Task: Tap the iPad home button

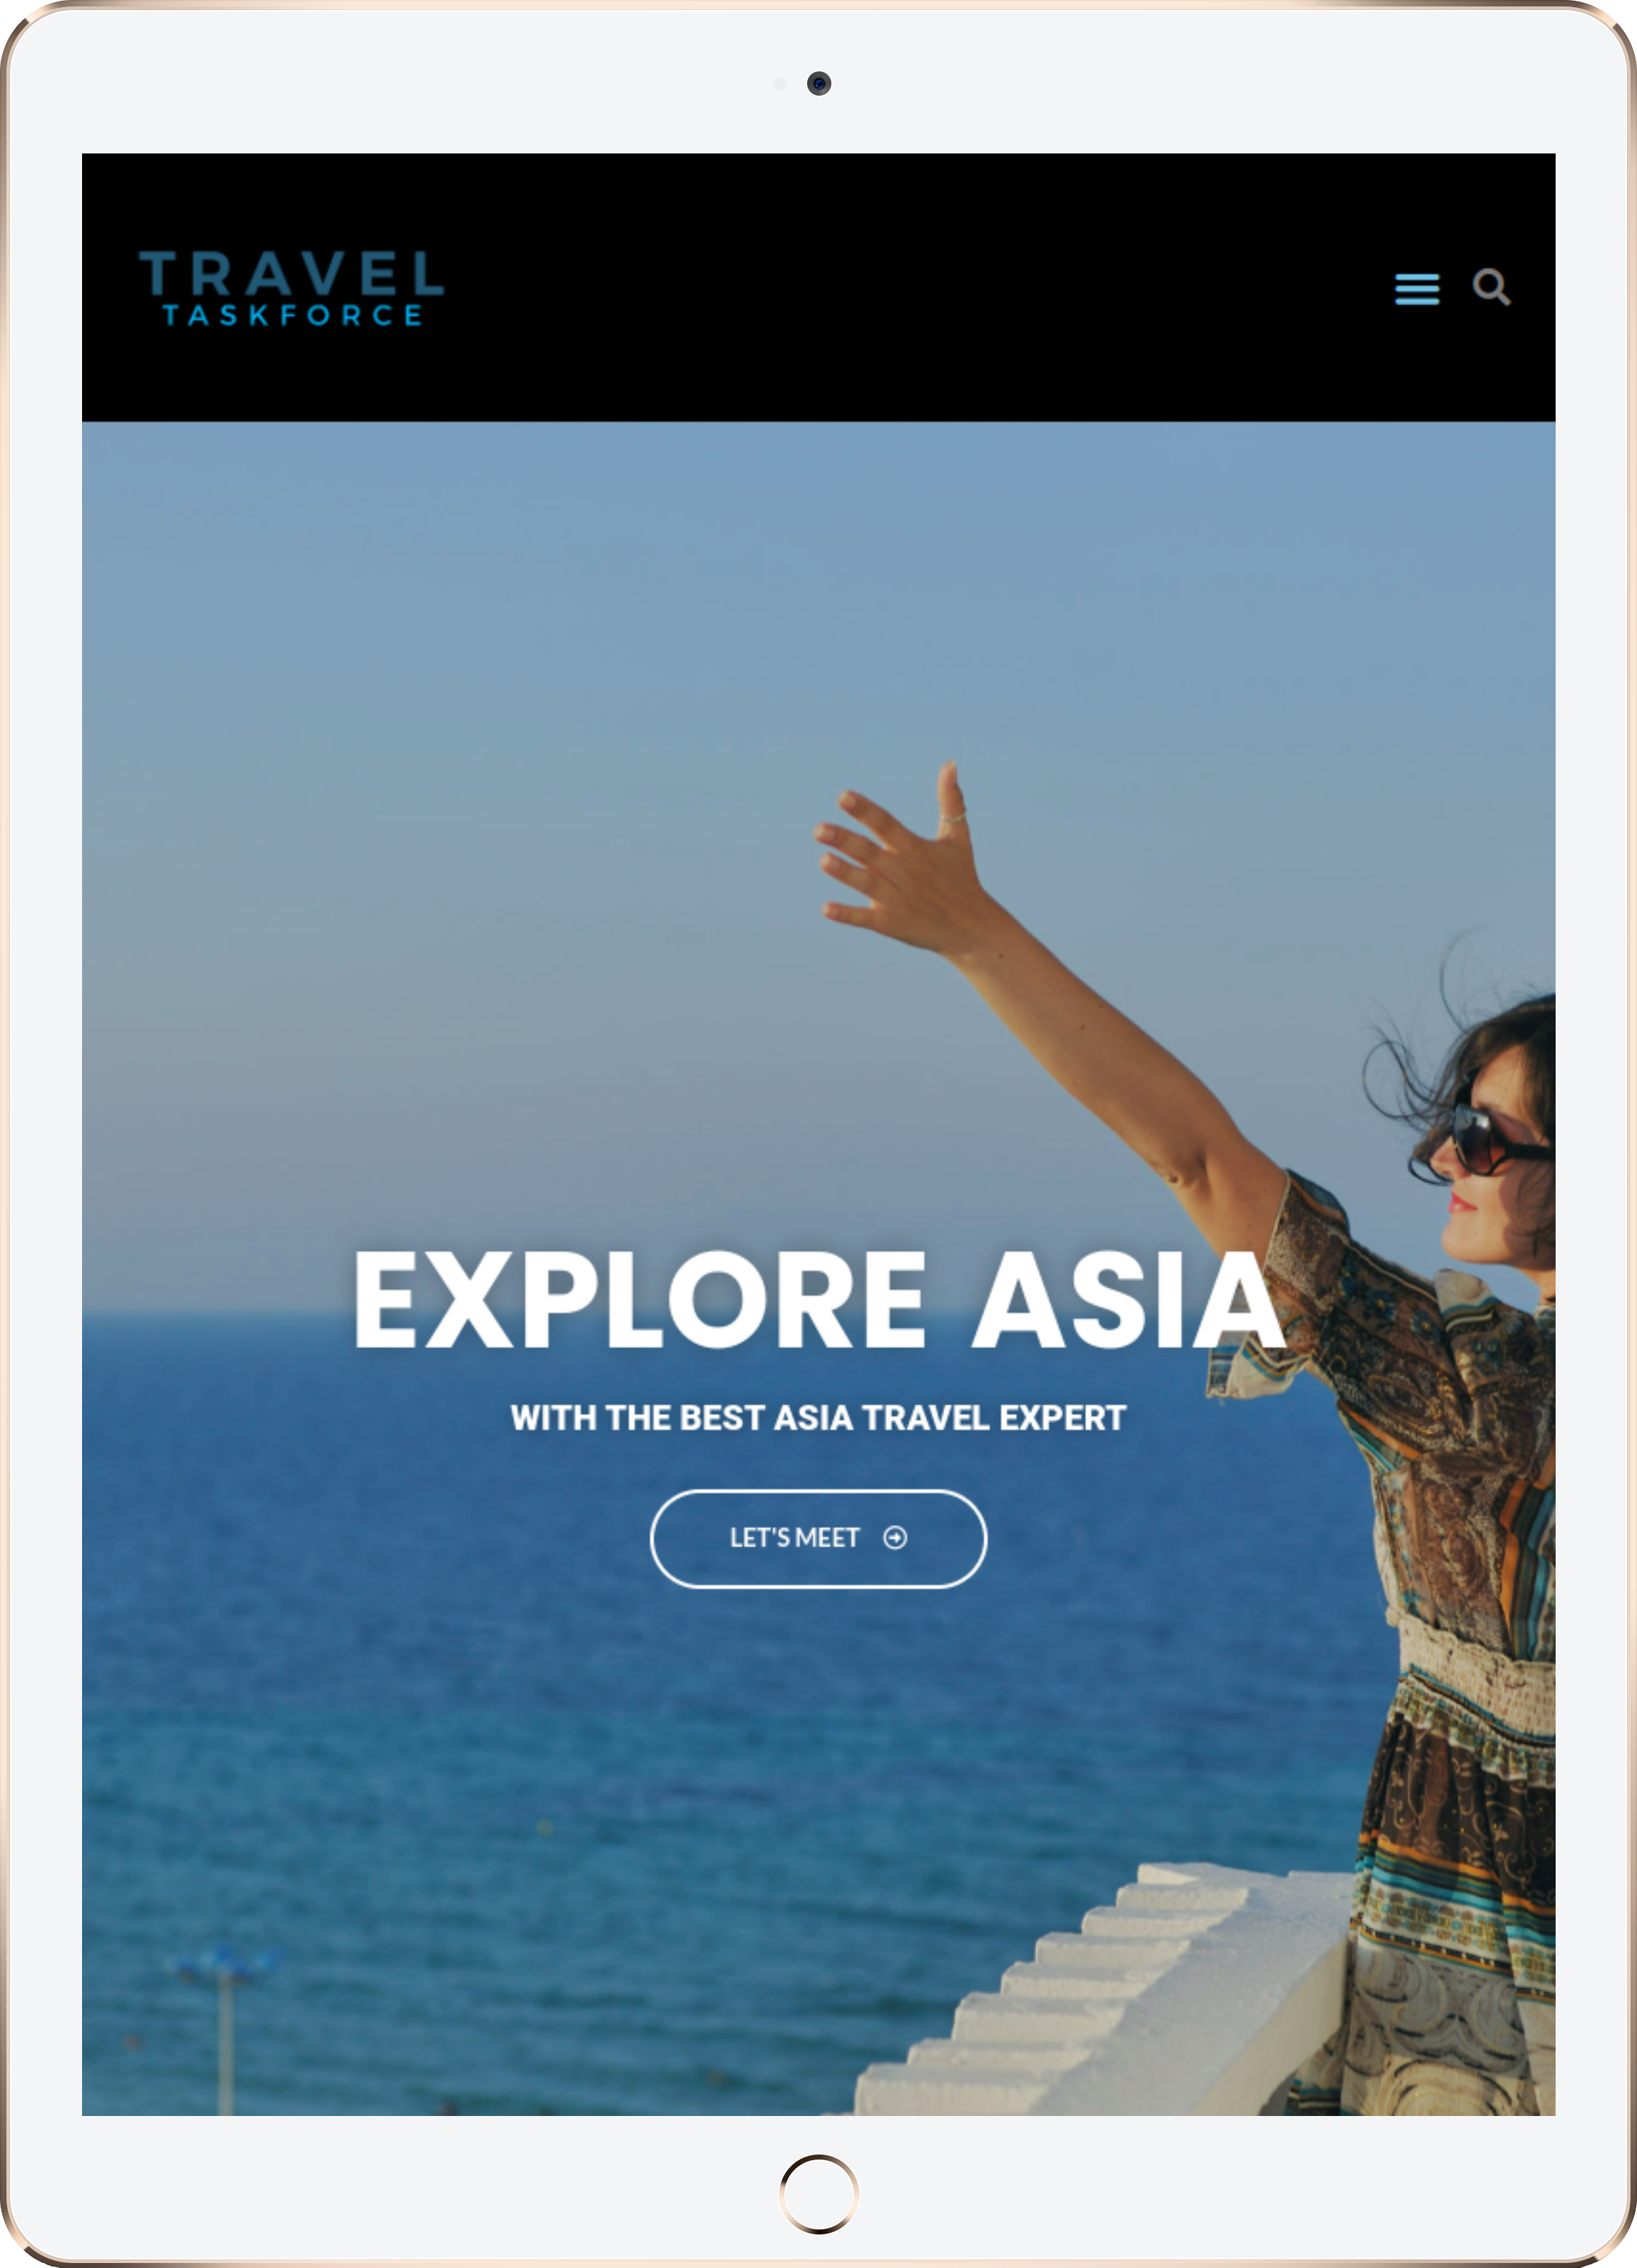Action: 819,2194
